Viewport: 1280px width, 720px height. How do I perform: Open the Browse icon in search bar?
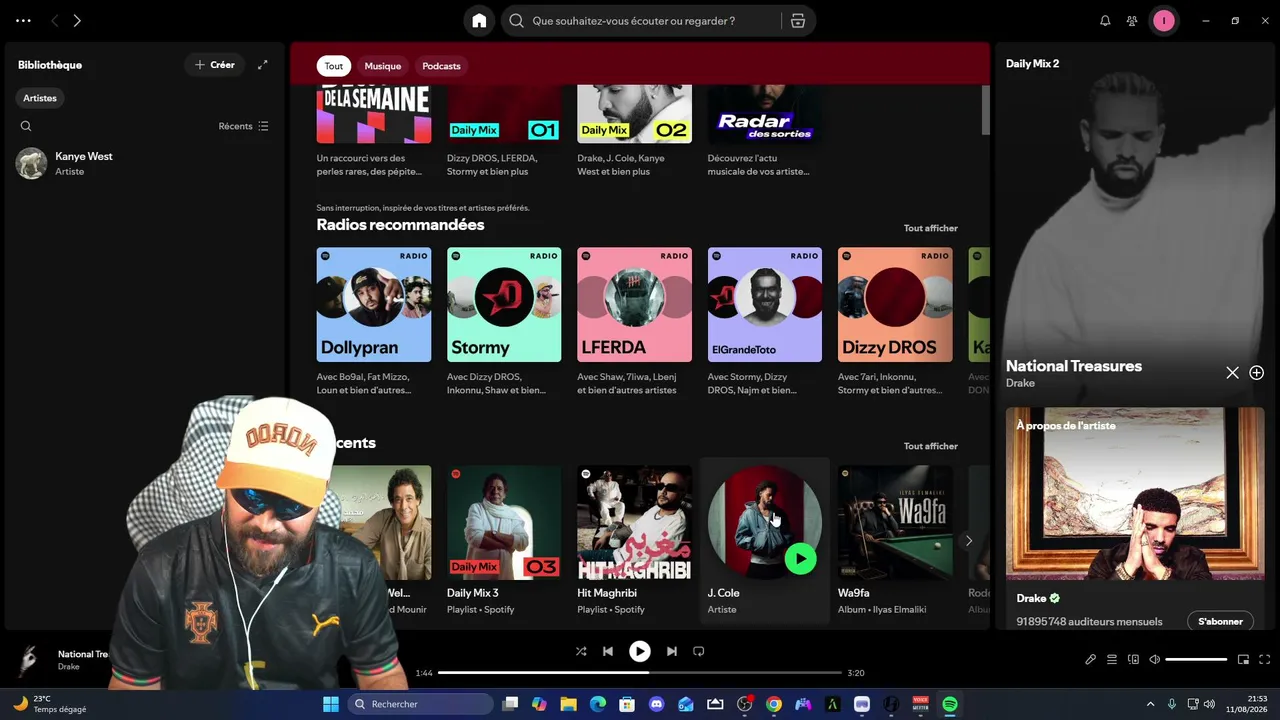(x=798, y=21)
